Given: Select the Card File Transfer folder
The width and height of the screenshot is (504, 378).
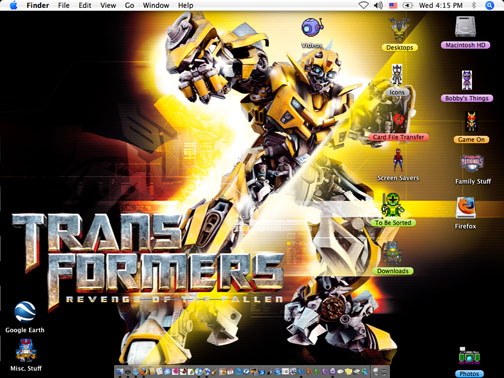Looking at the screenshot, I should click(399, 122).
